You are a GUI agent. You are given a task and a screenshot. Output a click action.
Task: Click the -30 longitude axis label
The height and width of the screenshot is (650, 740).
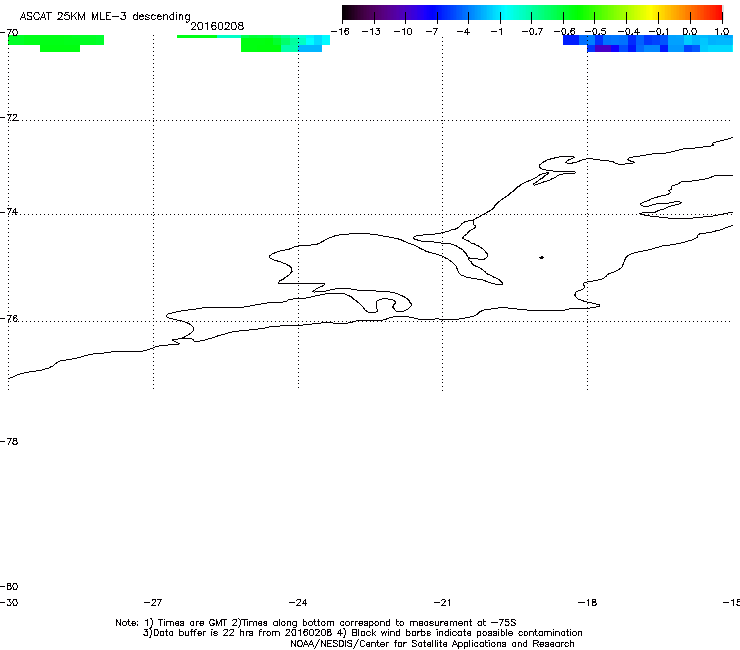pyautogui.click(x=9, y=602)
